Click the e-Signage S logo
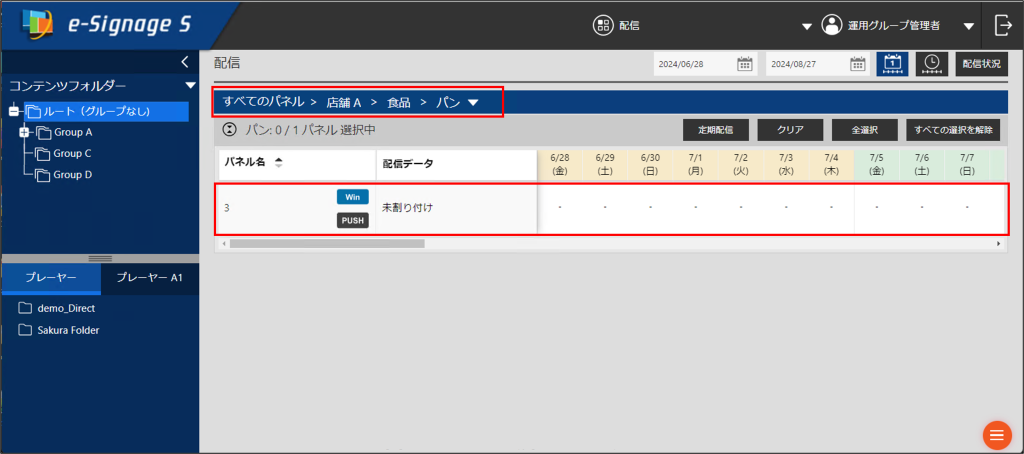This screenshot has width=1024, height=454. click(106, 25)
